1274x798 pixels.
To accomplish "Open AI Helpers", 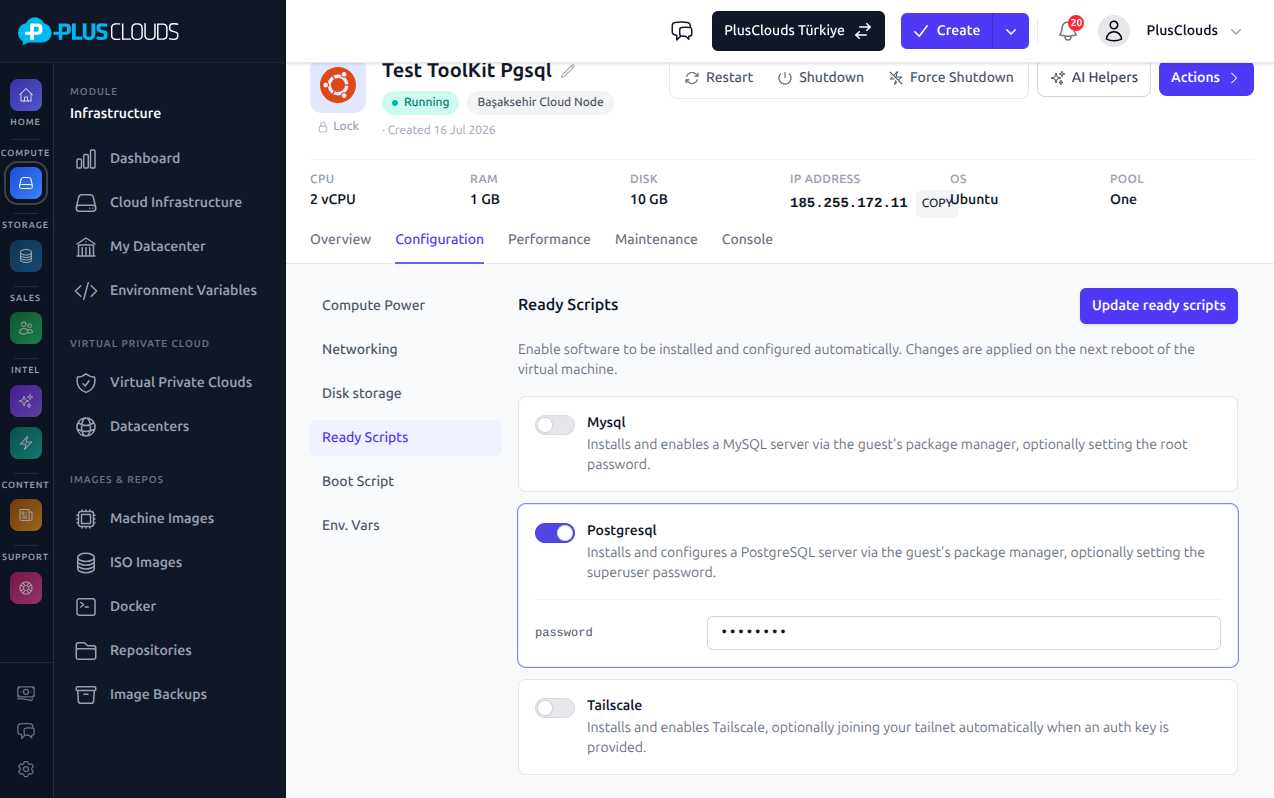I will click(x=1094, y=77).
